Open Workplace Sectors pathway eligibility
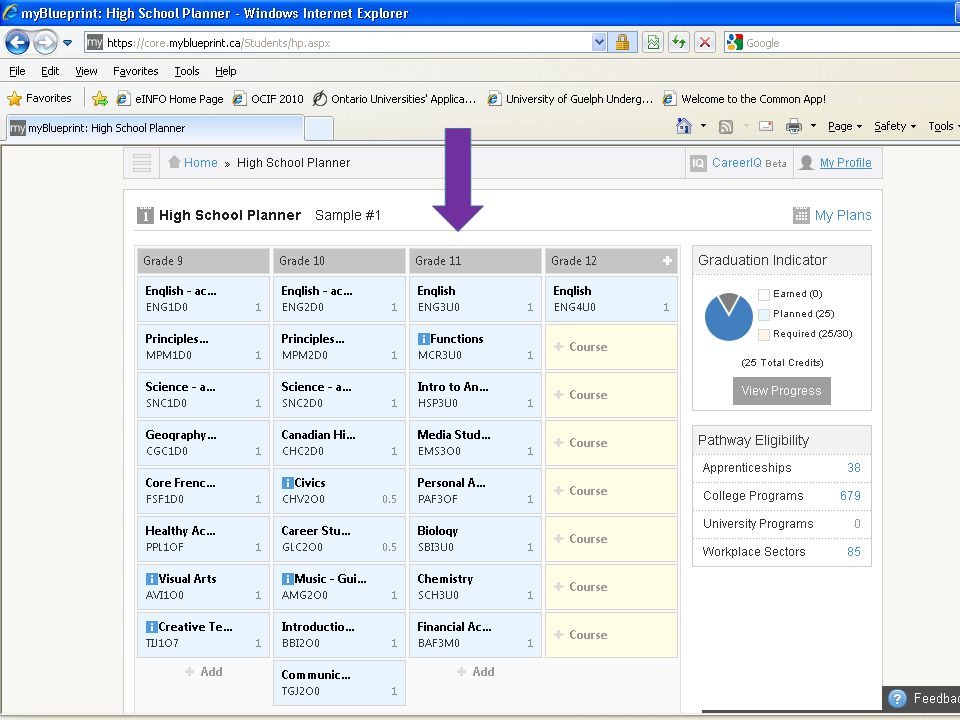Screen dimensions: 960x720 click(781, 552)
